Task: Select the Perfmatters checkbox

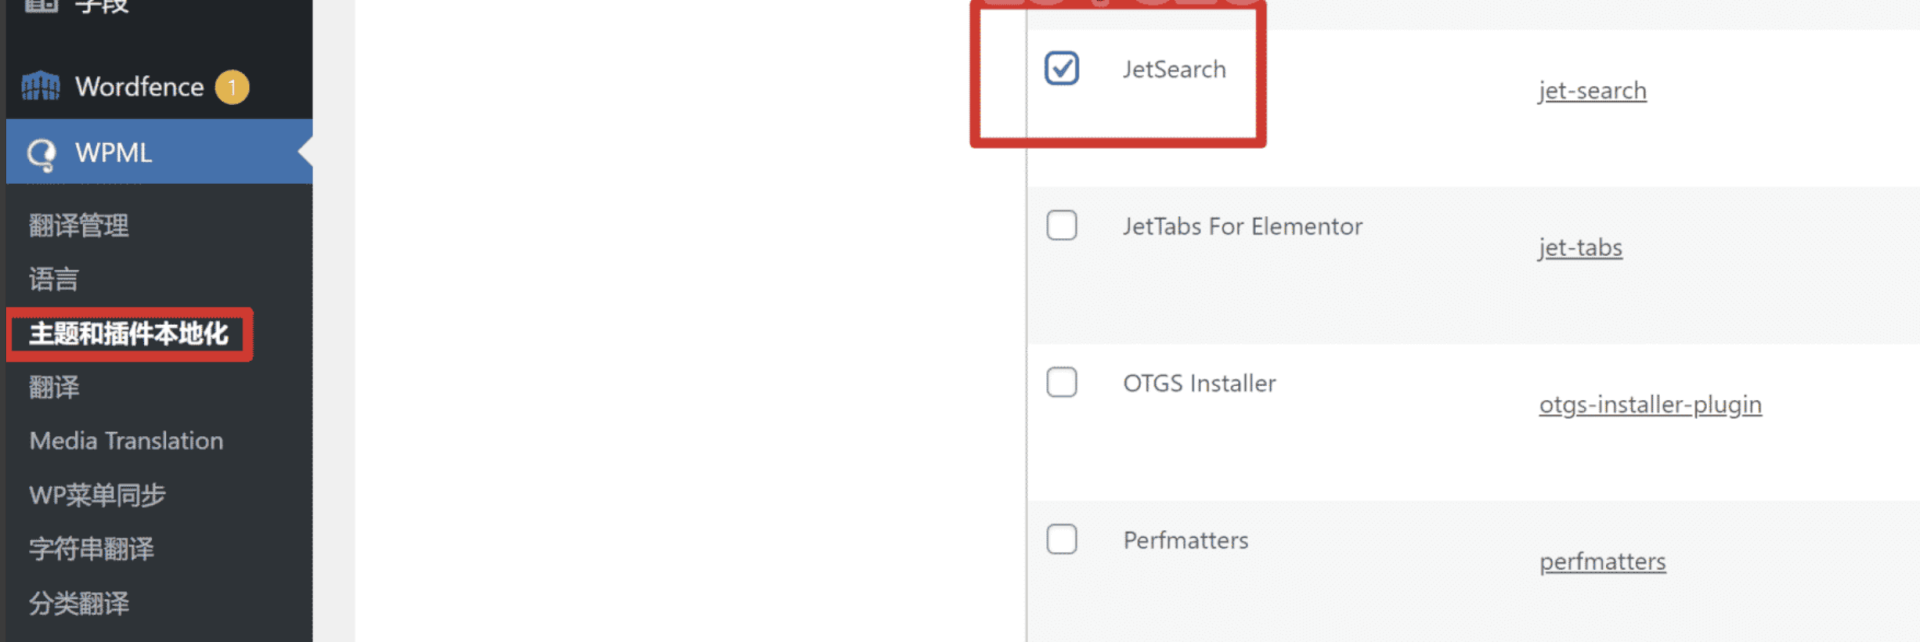Action: [x=1061, y=539]
